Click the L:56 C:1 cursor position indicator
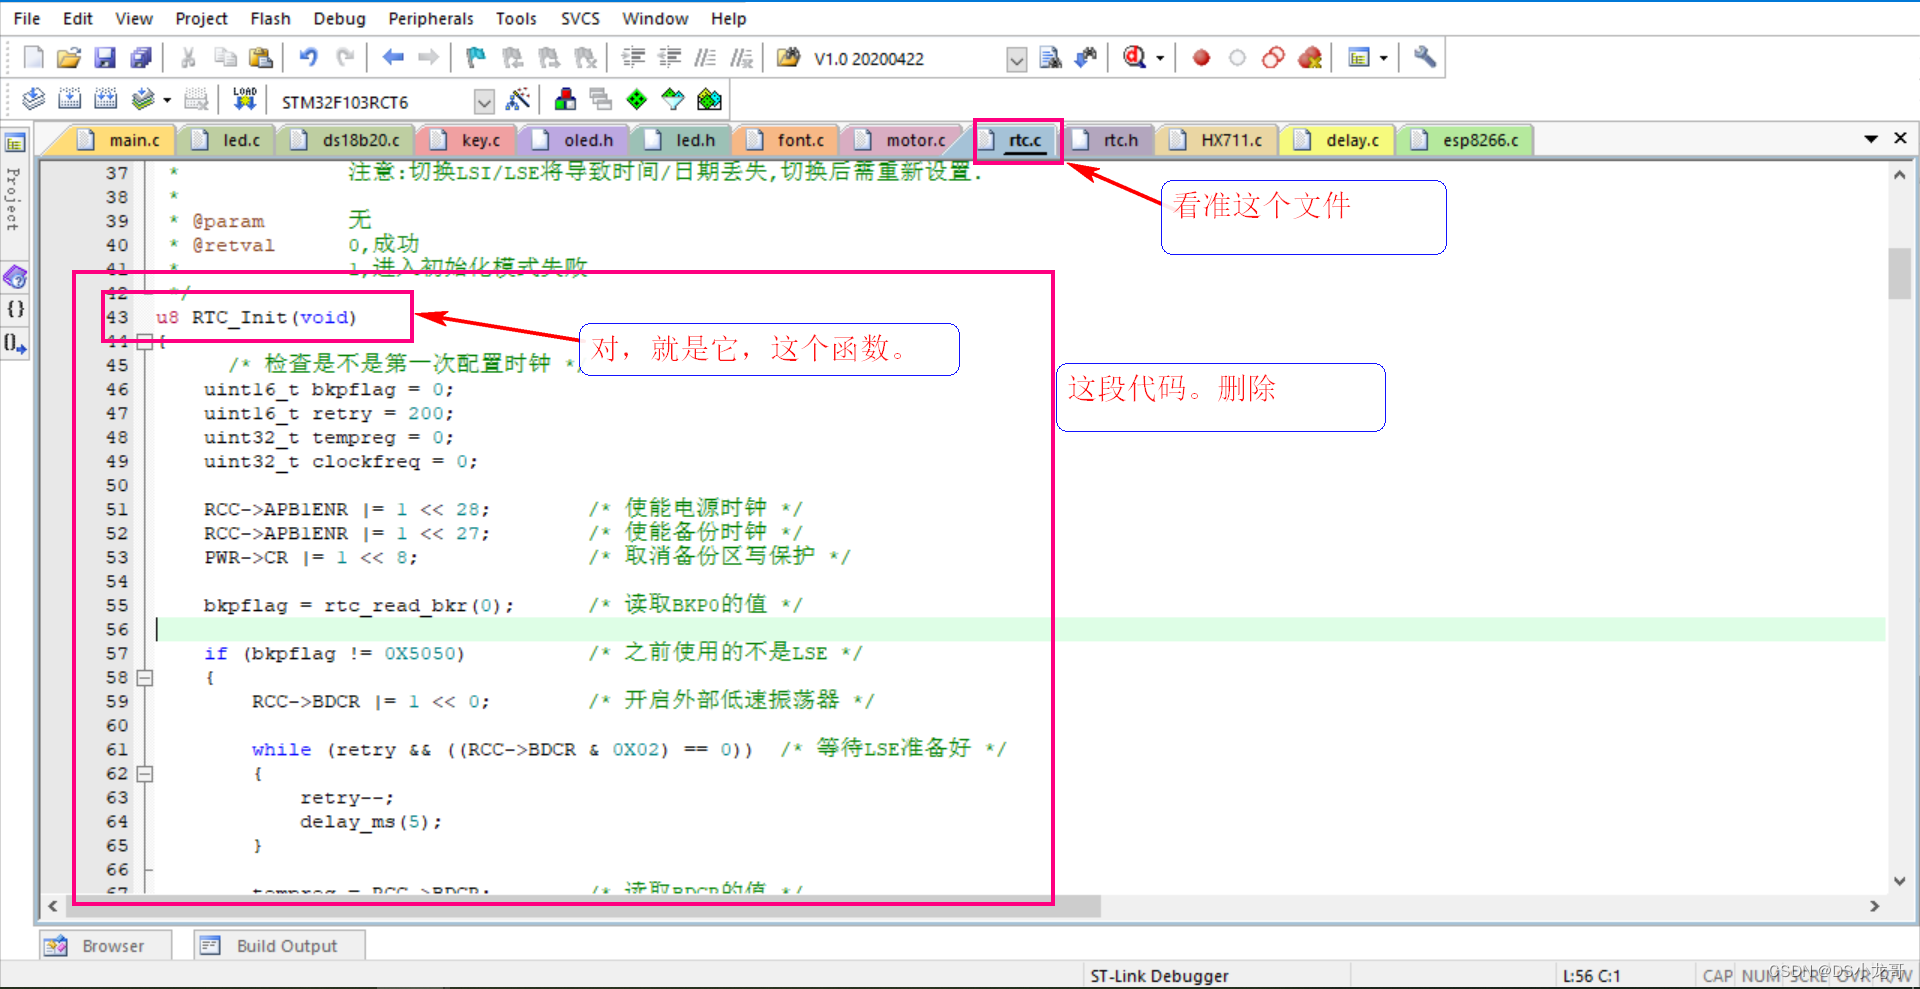 (1591, 975)
